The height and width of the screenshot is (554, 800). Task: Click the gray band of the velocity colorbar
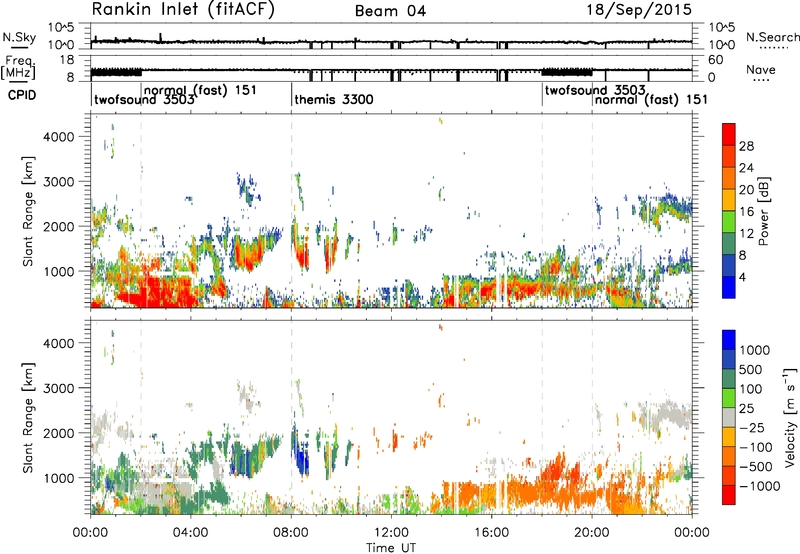coord(729,417)
